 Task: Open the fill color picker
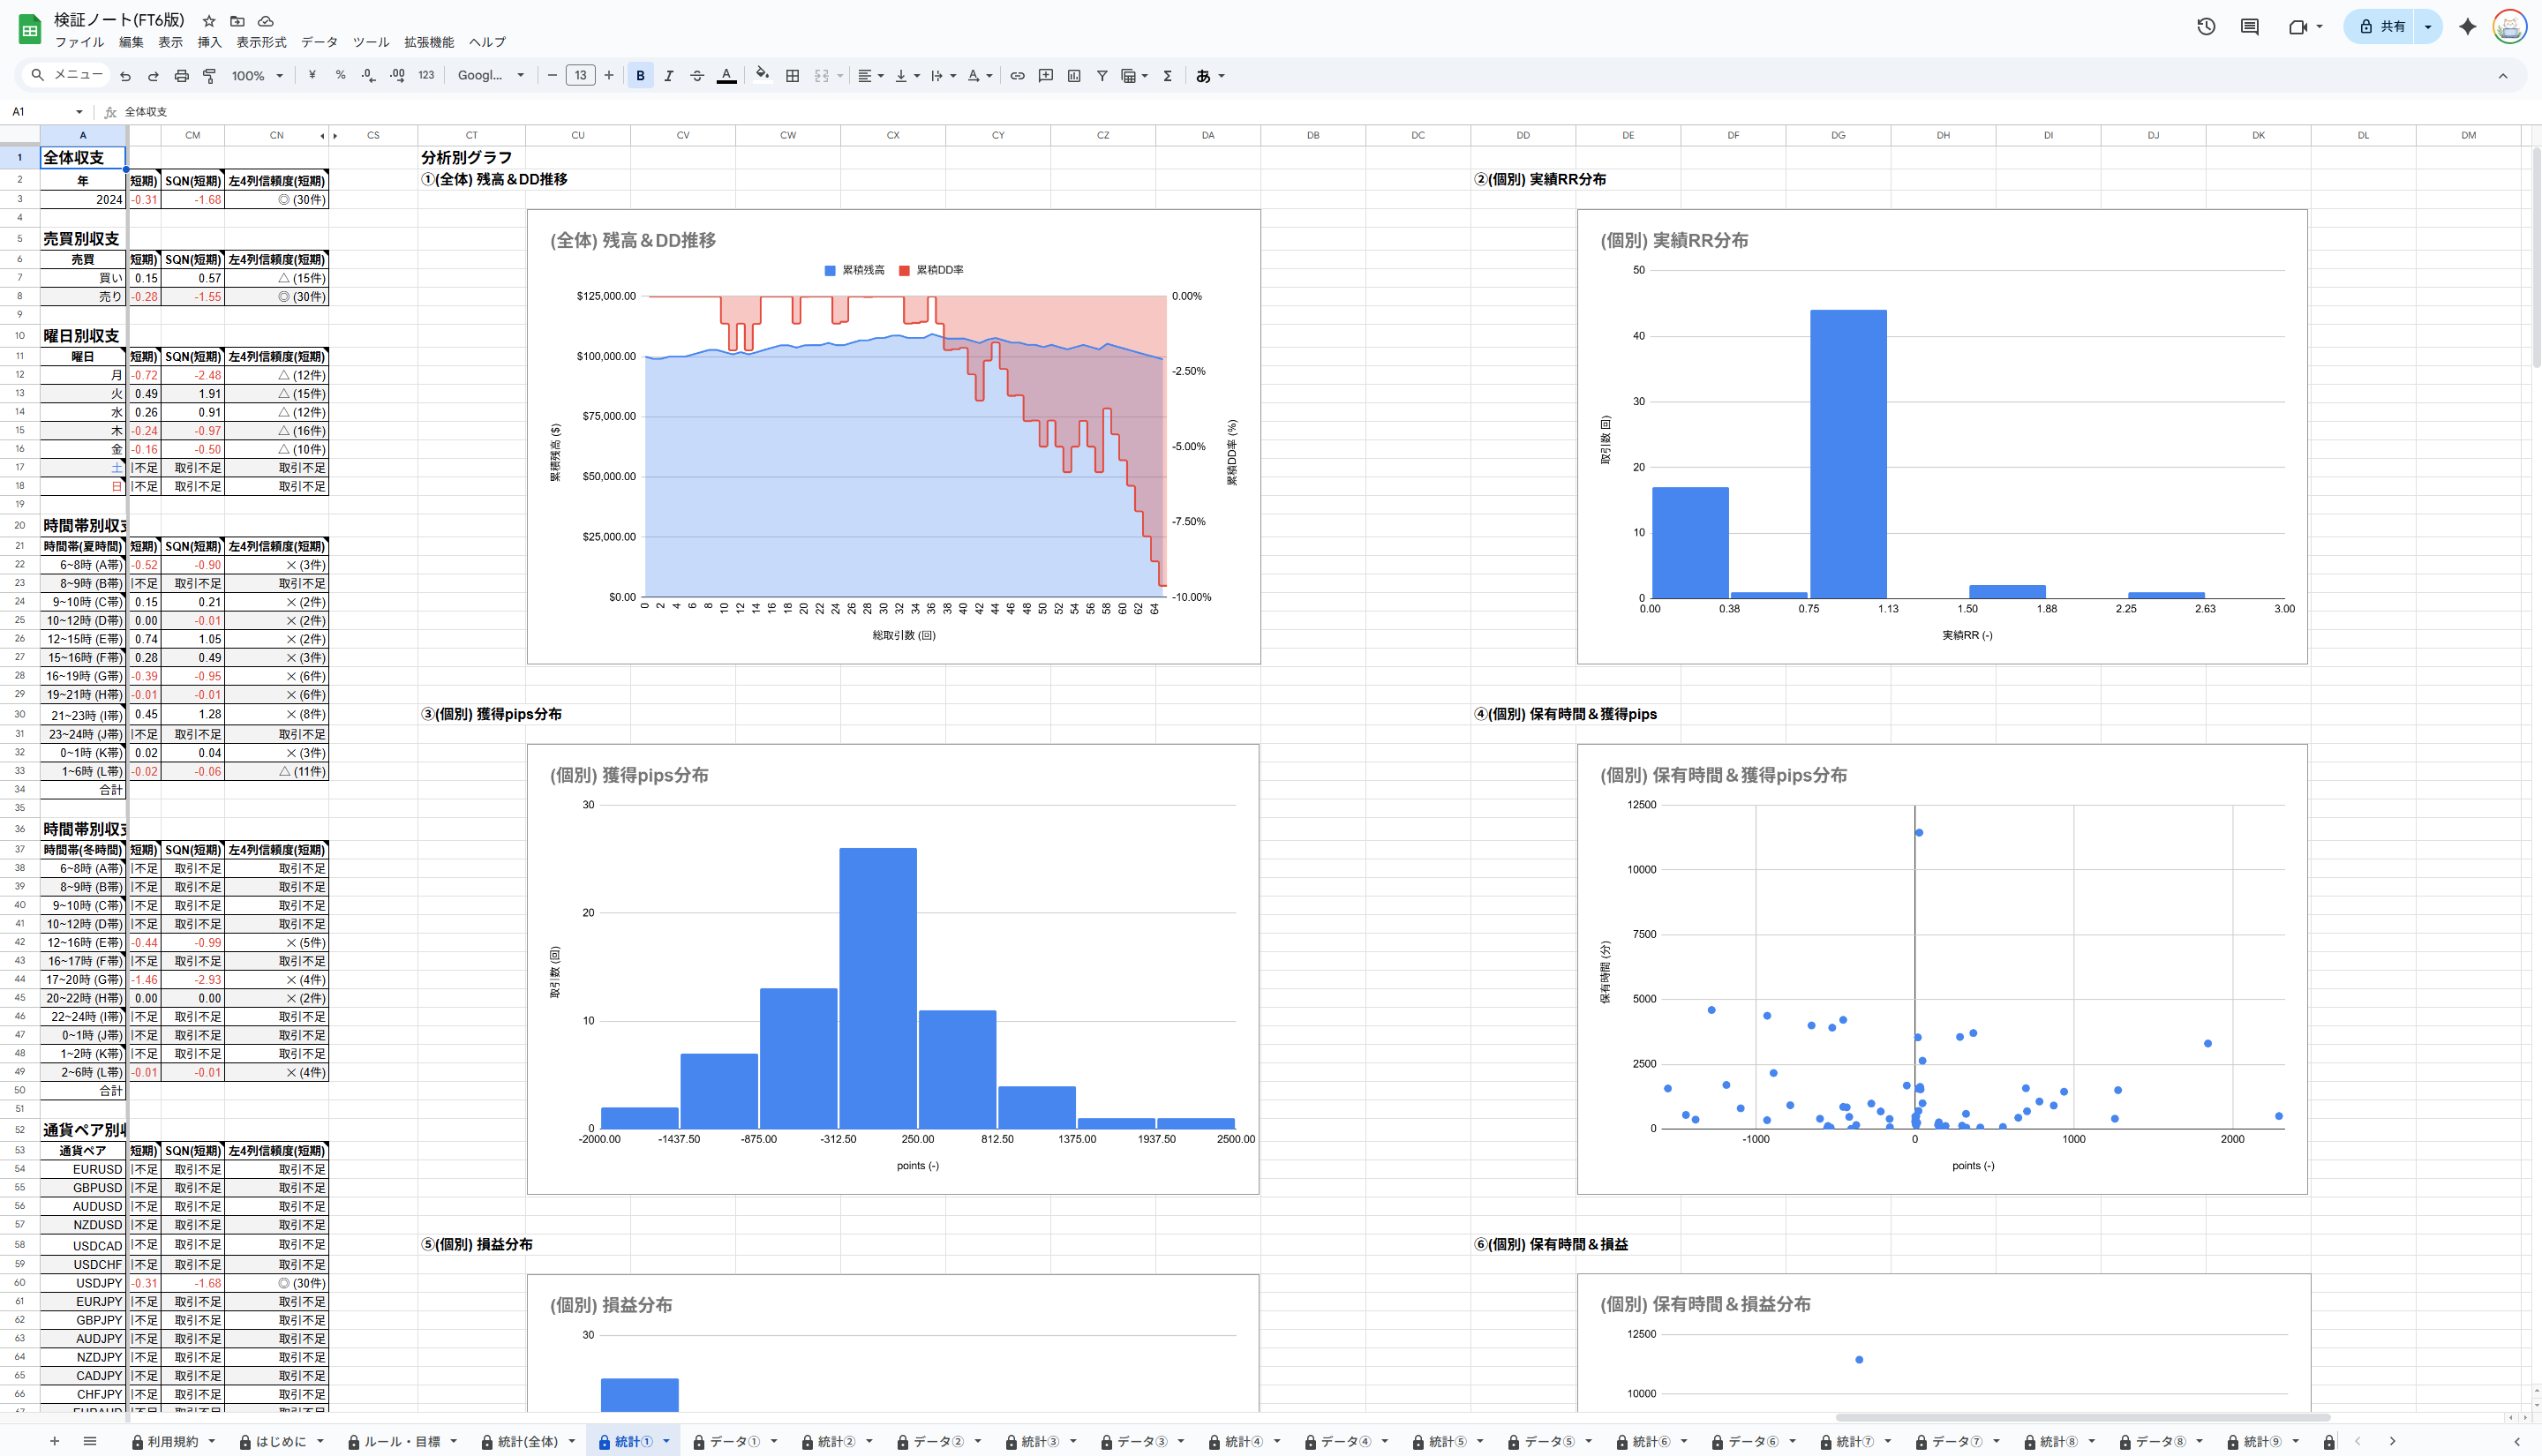point(763,75)
